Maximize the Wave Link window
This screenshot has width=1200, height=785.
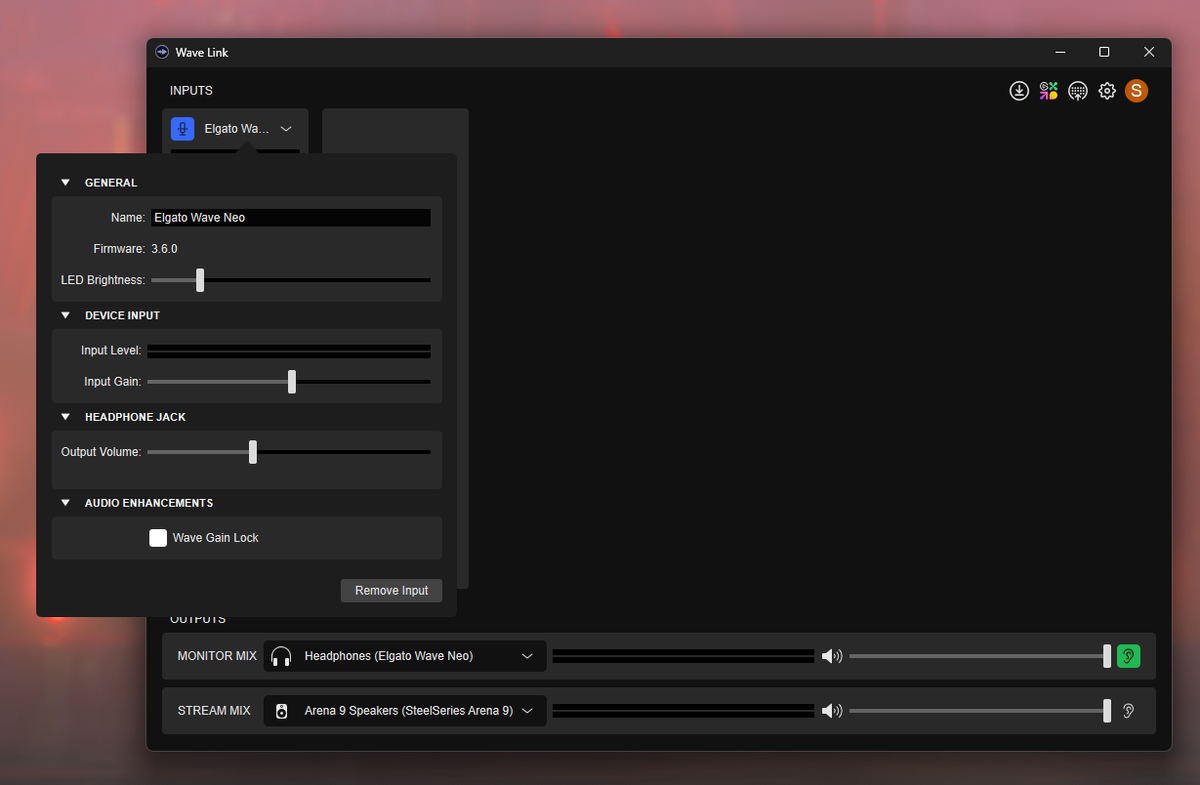click(1104, 52)
